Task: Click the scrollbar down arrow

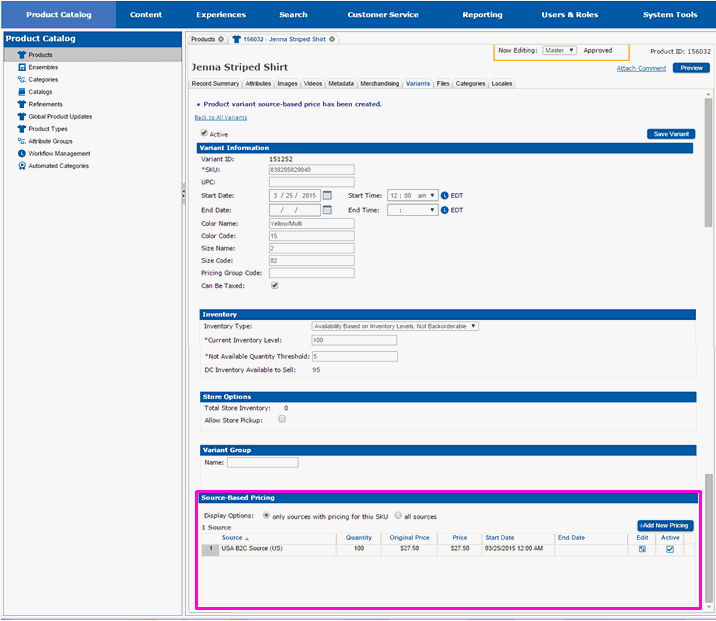Action: (x=708, y=607)
